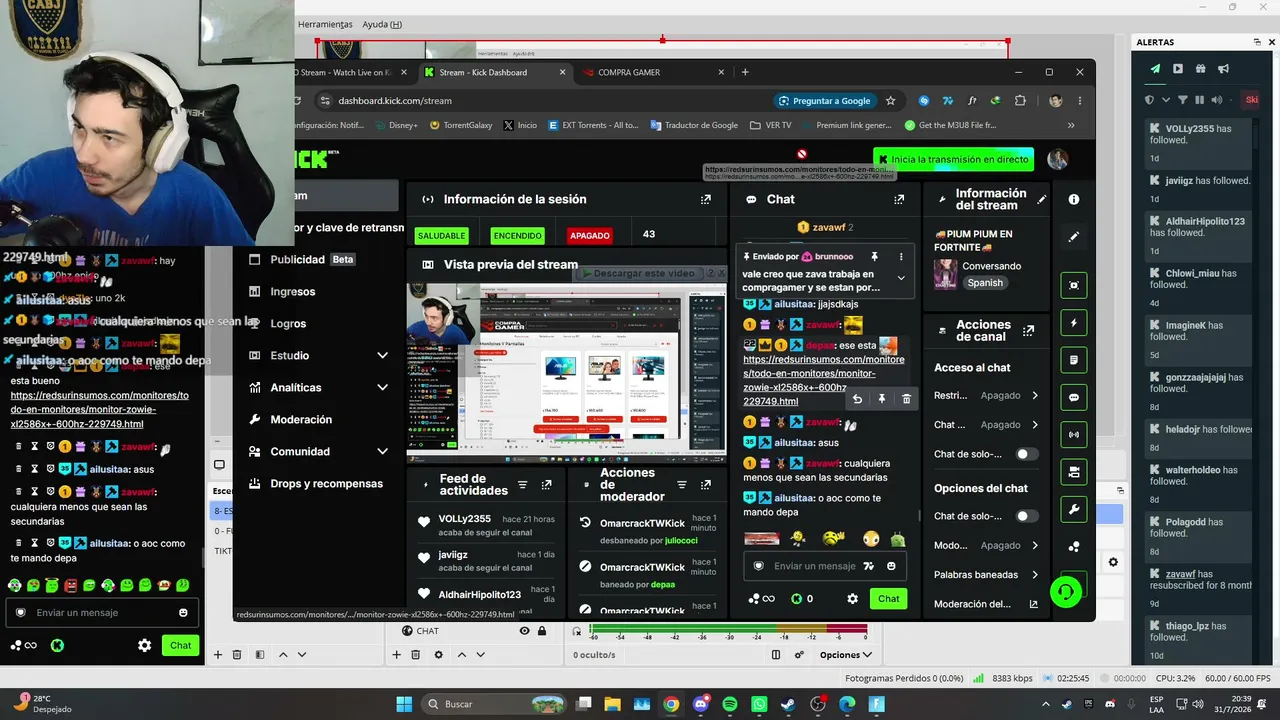
Task: Open the Modo... Apagado chat option
Action: (986, 546)
